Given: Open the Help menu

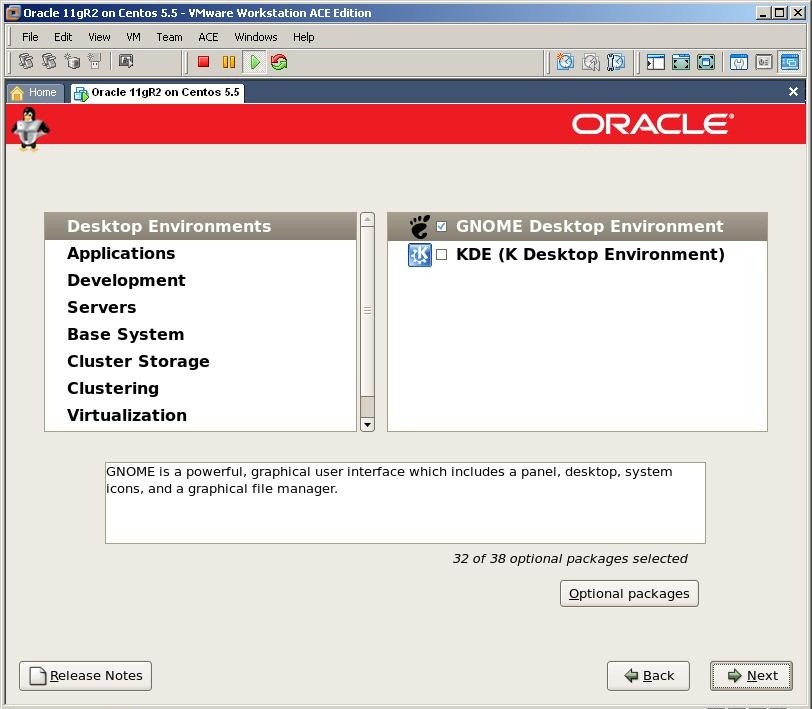Looking at the screenshot, I should (303, 37).
